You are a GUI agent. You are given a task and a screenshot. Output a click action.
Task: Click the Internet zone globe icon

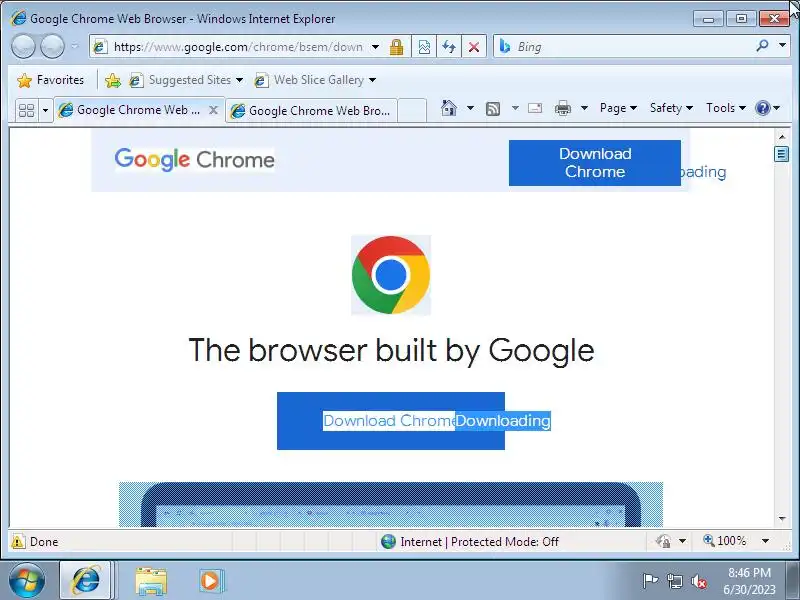tap(388, 541)
